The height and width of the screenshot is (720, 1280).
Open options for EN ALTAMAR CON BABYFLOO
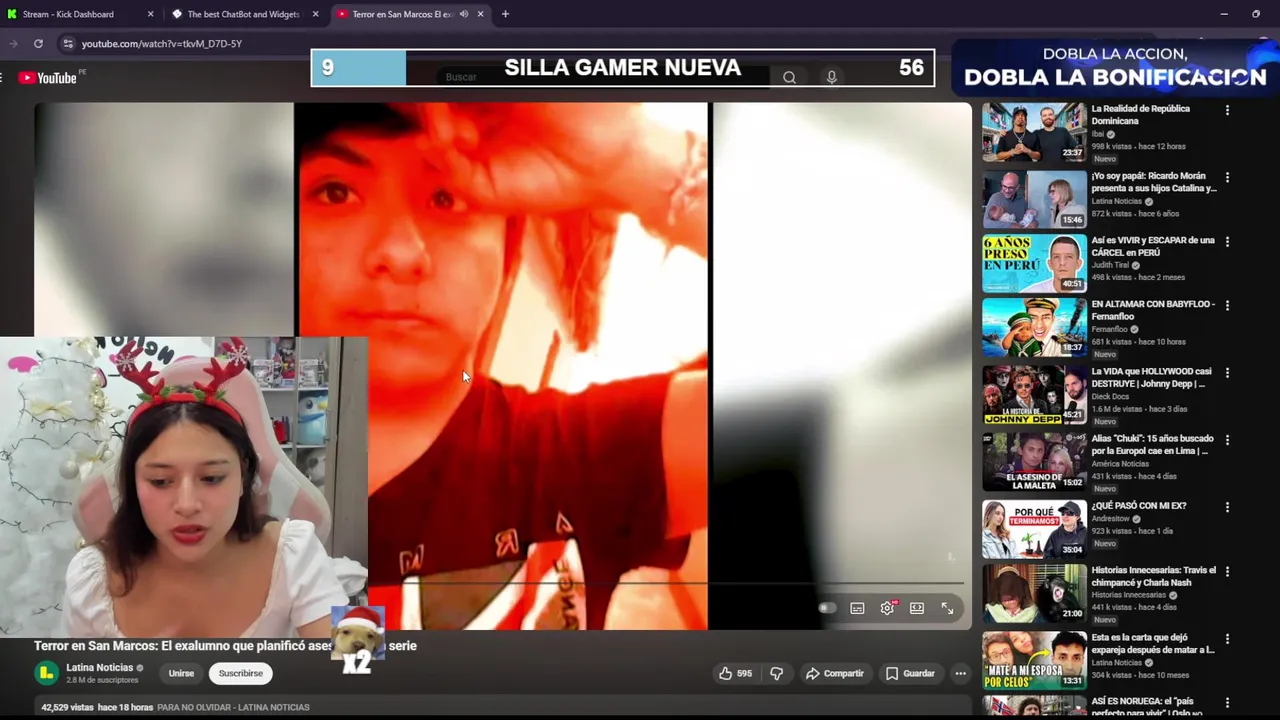[1227, 305]
